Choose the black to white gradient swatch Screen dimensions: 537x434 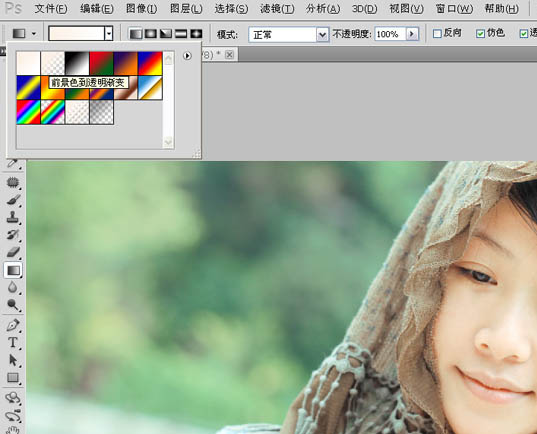(x=77, y=63)
